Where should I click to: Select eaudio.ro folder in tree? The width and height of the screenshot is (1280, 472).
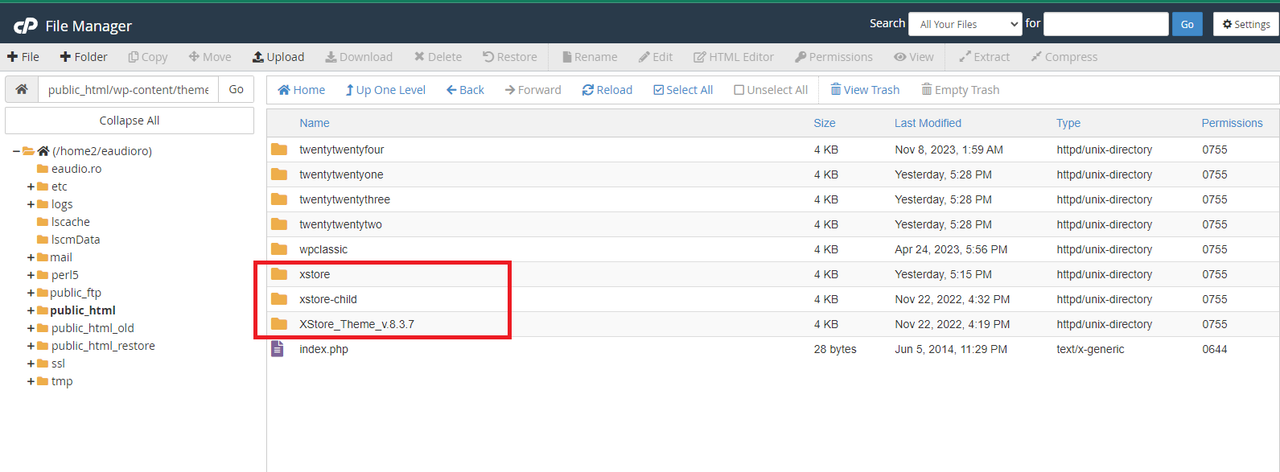pos(76,169)
